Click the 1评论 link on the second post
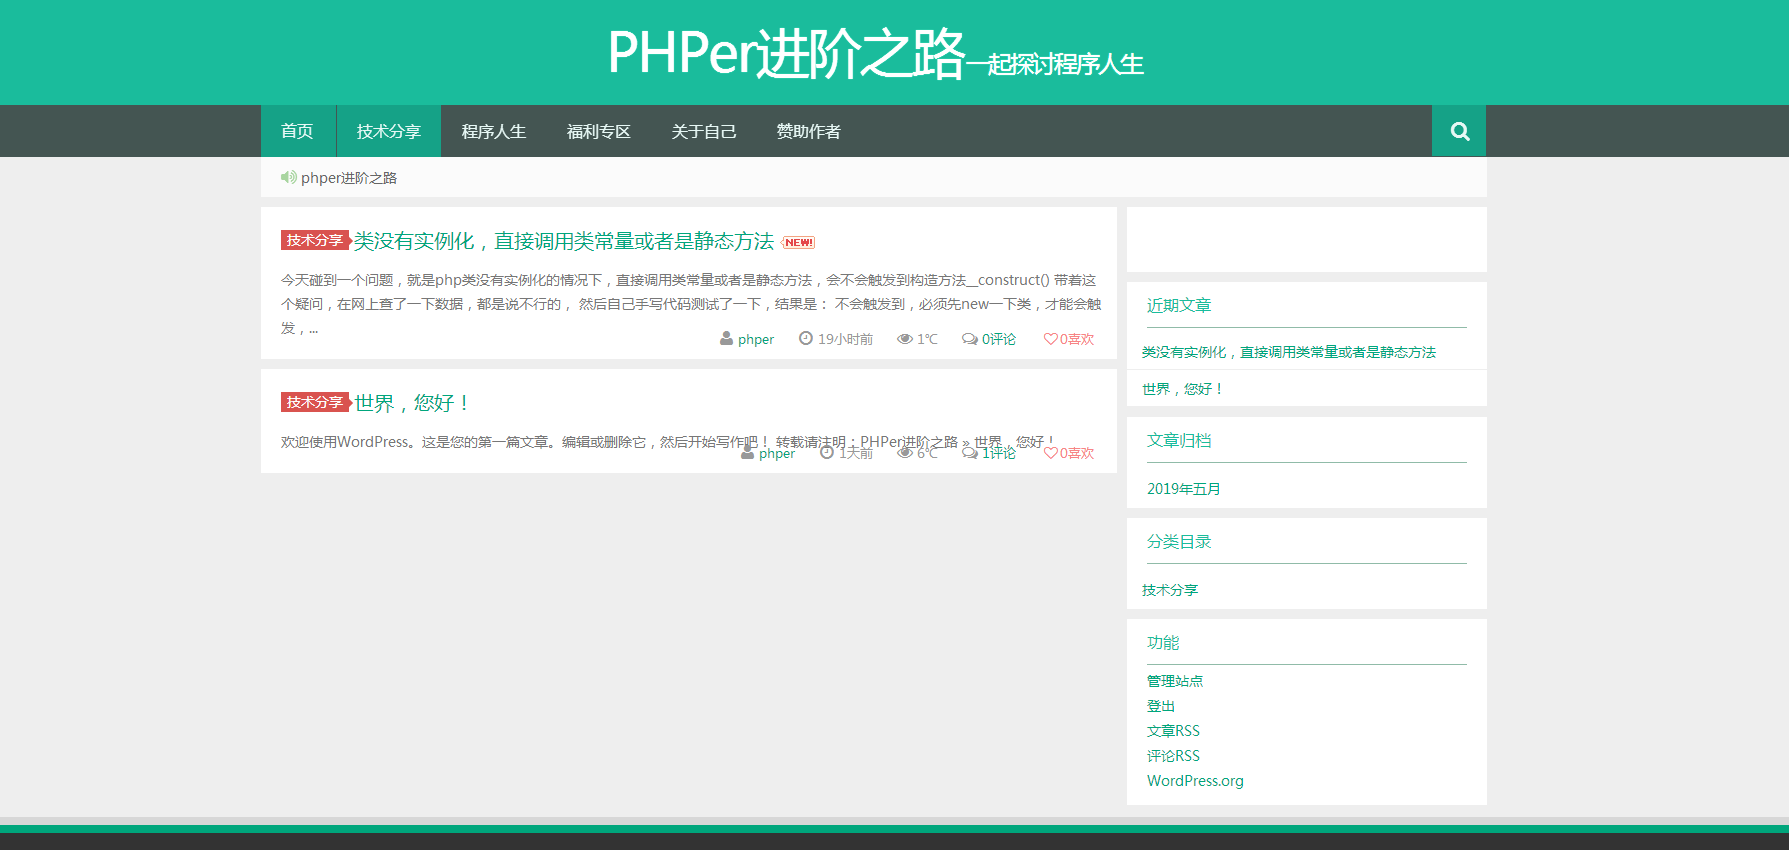This screenshot has height=850, width=1789. coord(998,453)
